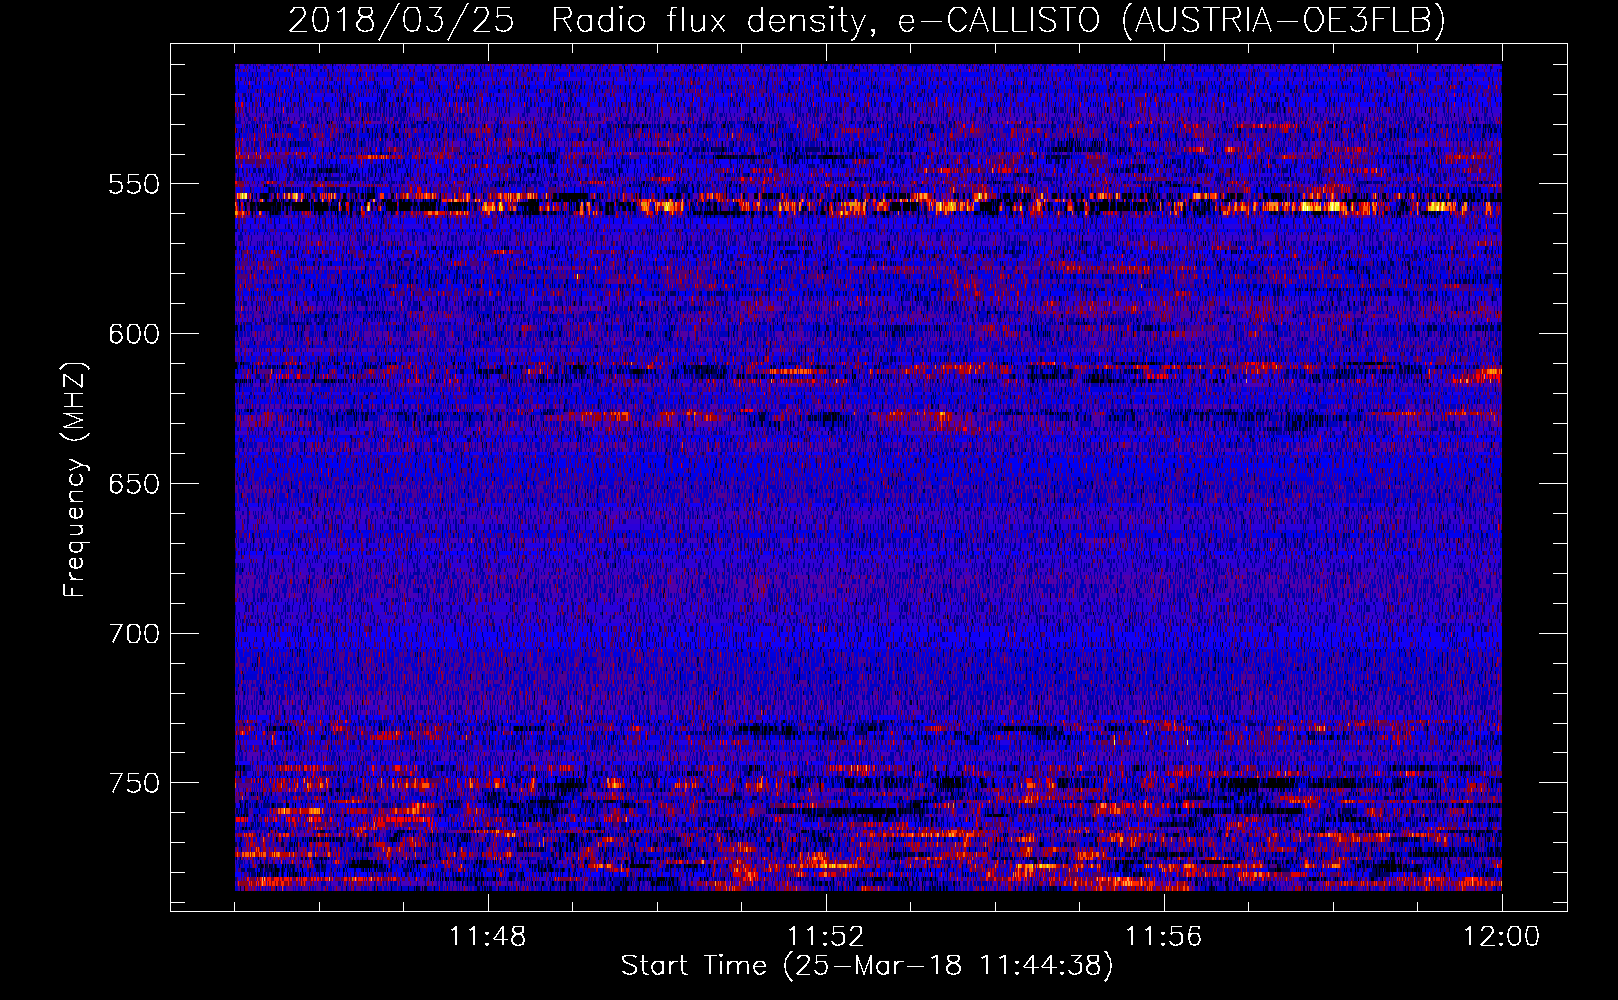Screen dimensions: 1618x1000
Task: Click the 11:48 time tick label
Action: 487,936
